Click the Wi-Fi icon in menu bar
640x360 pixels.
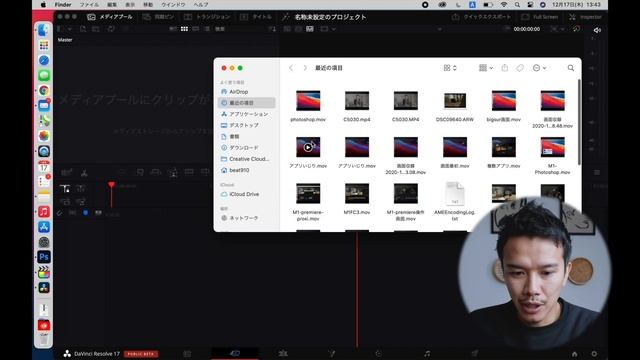pyautogui.click(x=504, y=4)
